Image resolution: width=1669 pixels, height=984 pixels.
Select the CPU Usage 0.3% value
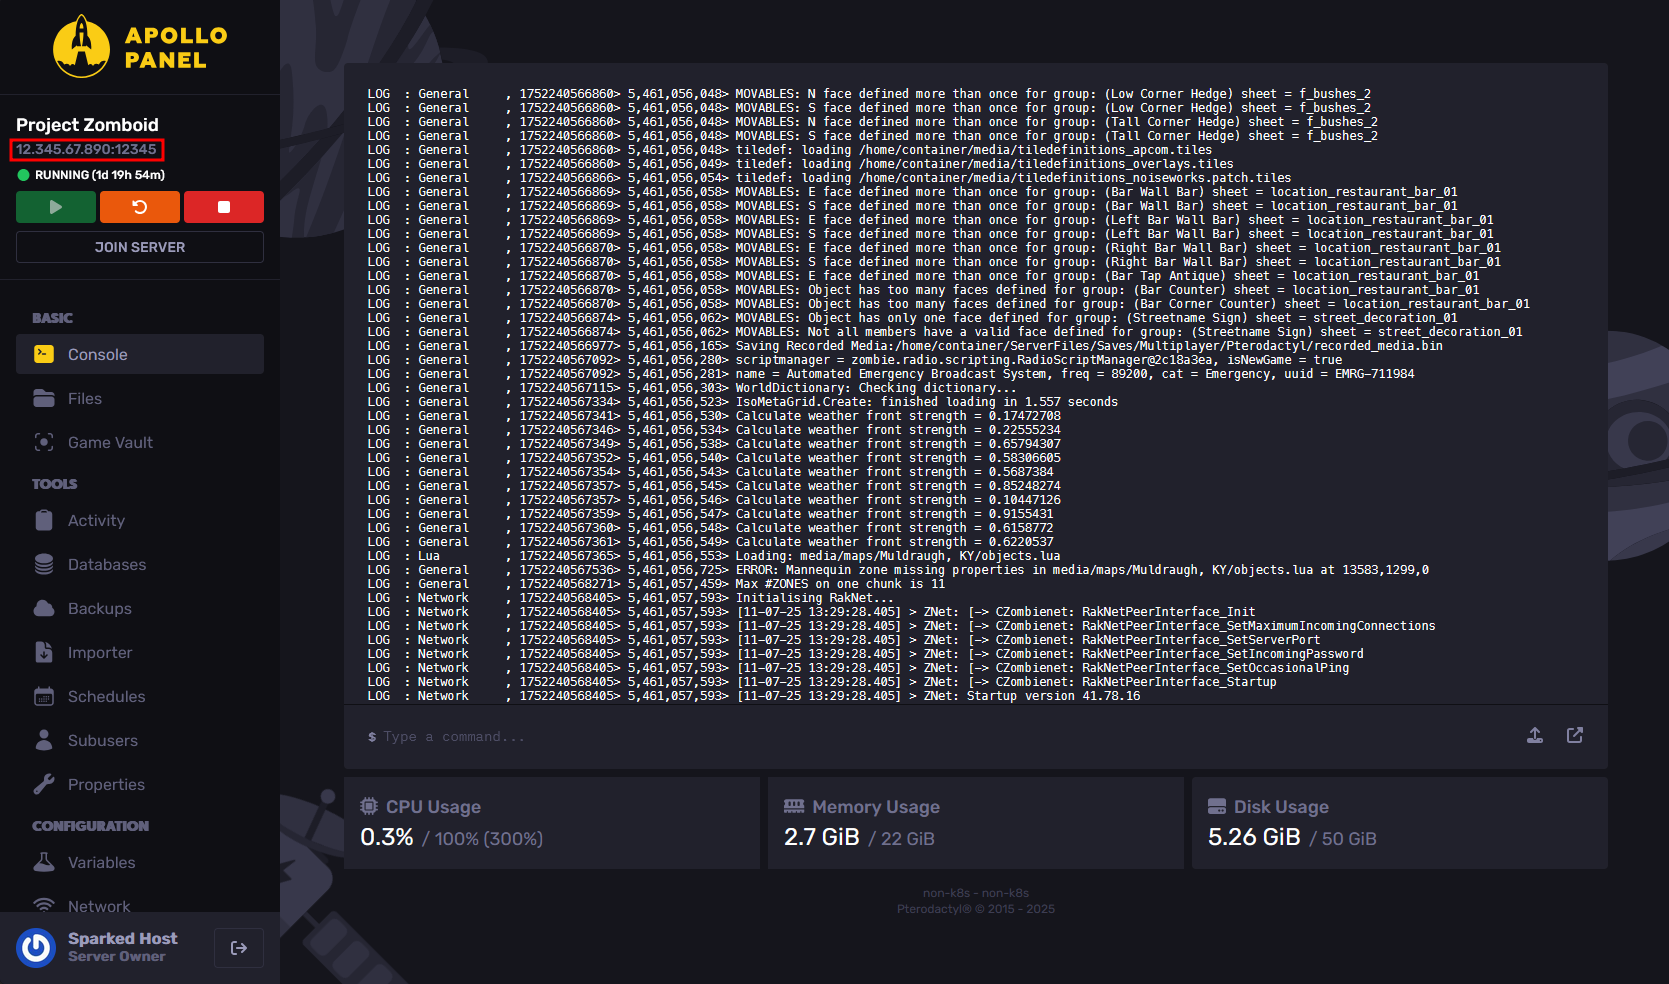387,837
